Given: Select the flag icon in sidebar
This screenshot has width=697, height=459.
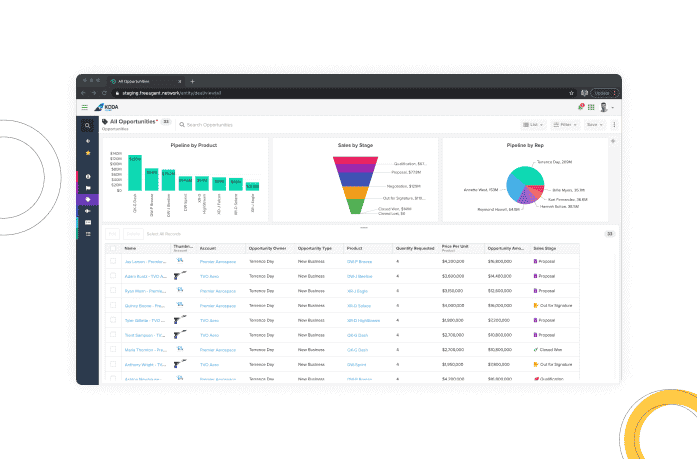Looking at the screenshot, I should point(88,187).
